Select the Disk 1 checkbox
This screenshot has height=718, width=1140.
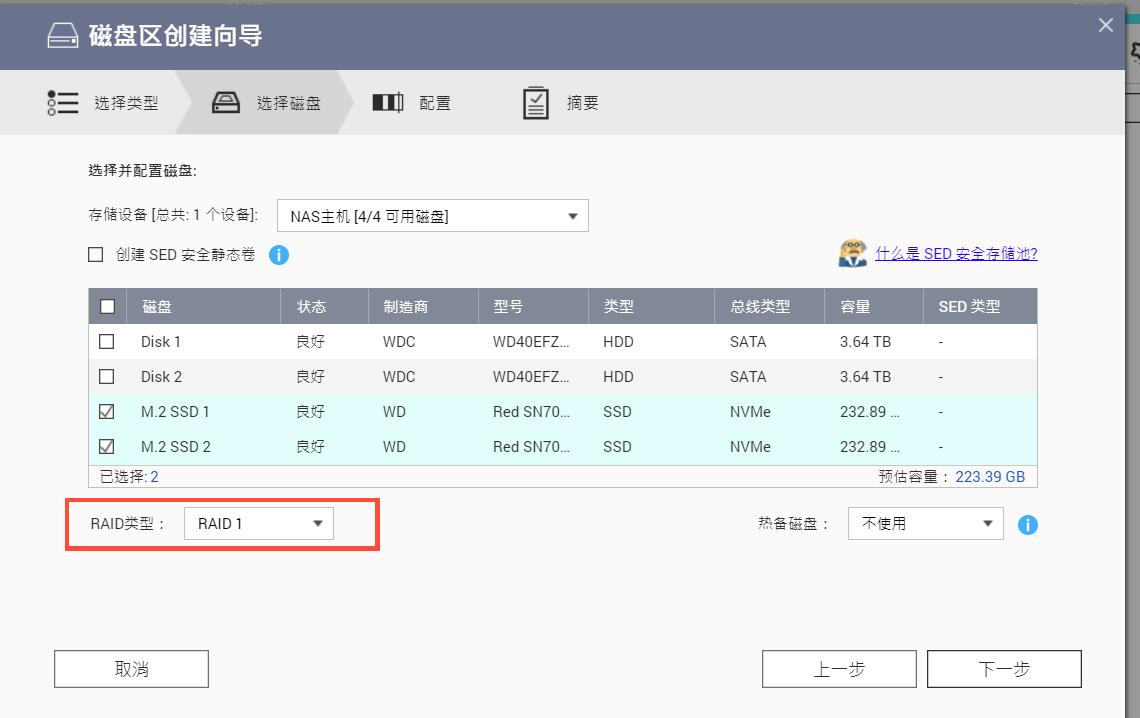click(x=107, y=341)
